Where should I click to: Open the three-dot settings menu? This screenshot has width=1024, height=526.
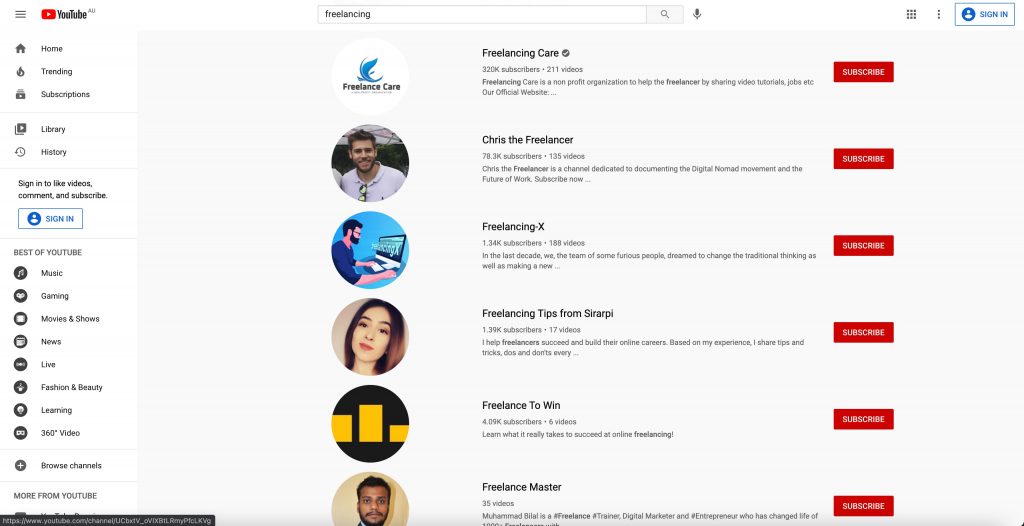(x=938, y=14)
